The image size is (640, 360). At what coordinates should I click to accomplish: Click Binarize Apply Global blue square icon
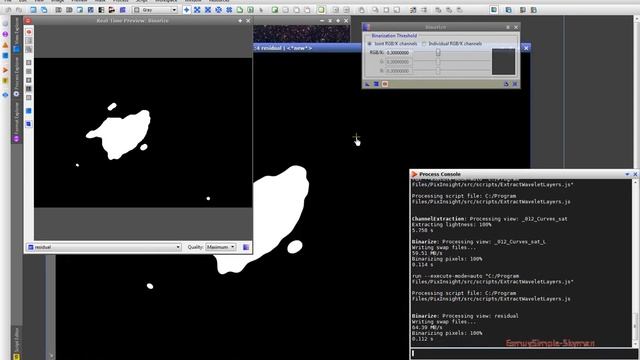pos(376,84)
